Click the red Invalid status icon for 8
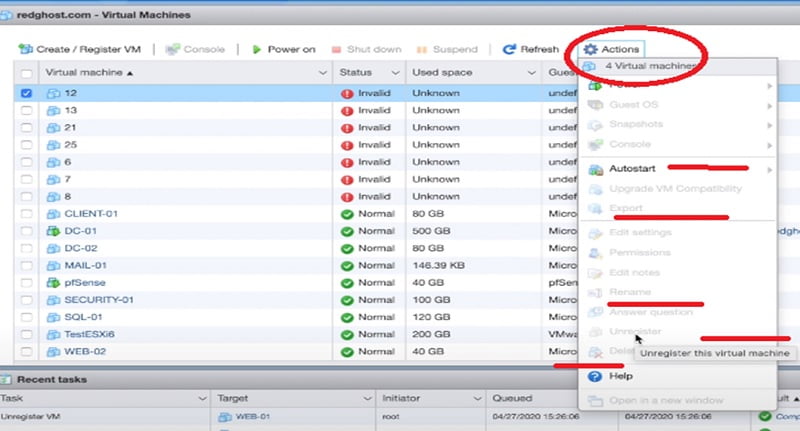Screen dimensions: 800x431 pyautogui.click(x=347, y=197)
